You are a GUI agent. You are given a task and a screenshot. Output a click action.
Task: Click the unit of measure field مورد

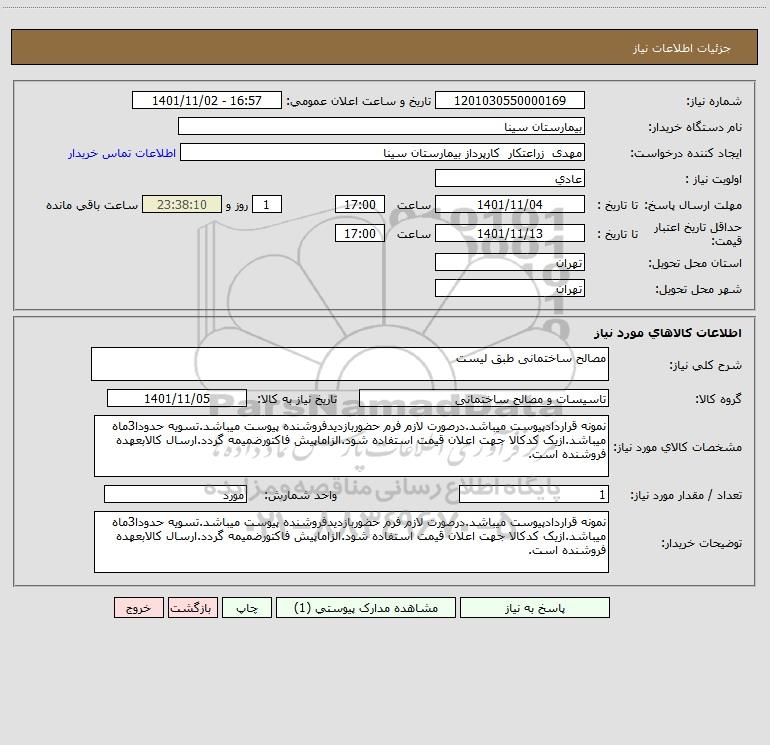tap(175, 495)
